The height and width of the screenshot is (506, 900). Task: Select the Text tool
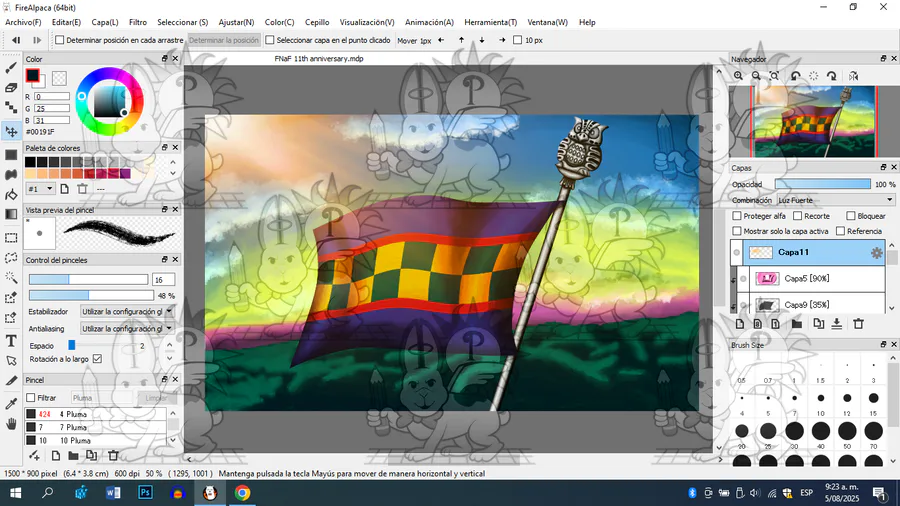pyautogui.click(x=11, y=341)
